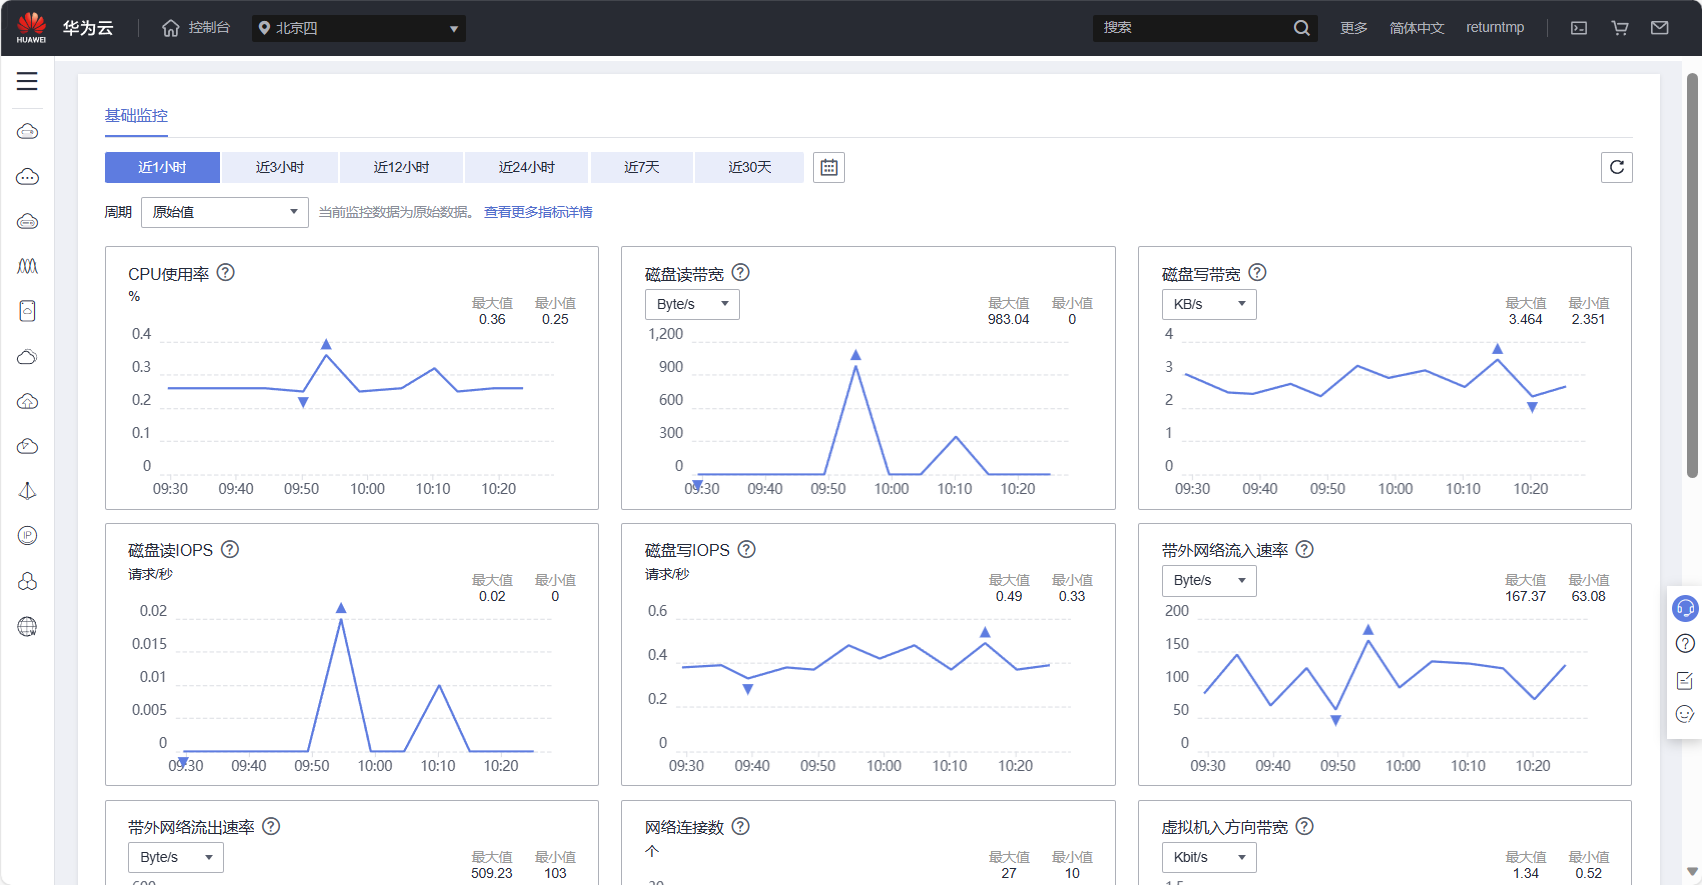Image resolution: width=1702 pixels, height=885 pixels.
Task: Select the 近1小时 time range
Action: coord(162,167)
